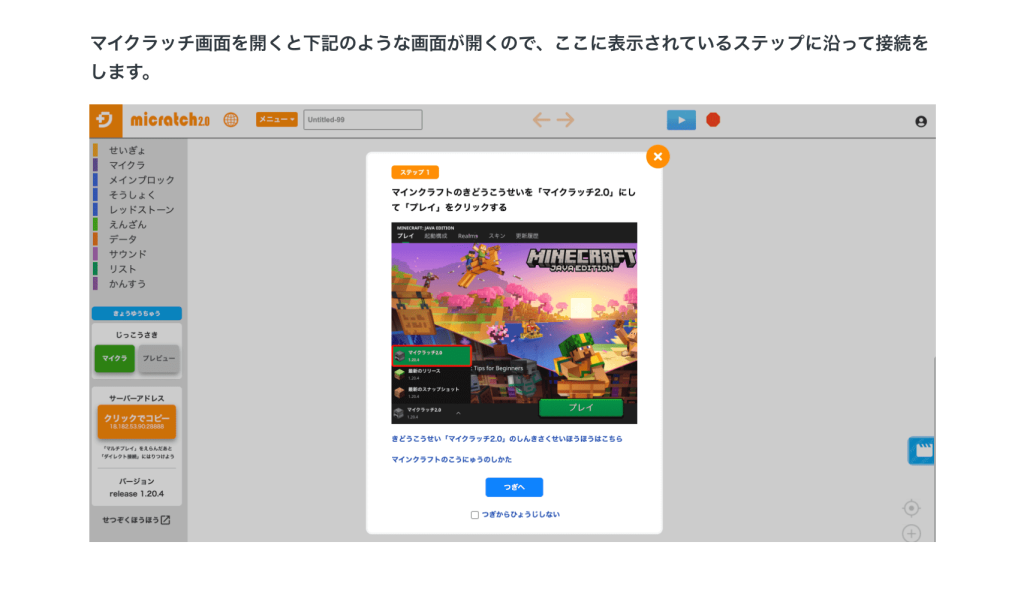The width and height of the screenshot is (1024, 590).
Task: Click the user account icon
Action: [919, 120]
